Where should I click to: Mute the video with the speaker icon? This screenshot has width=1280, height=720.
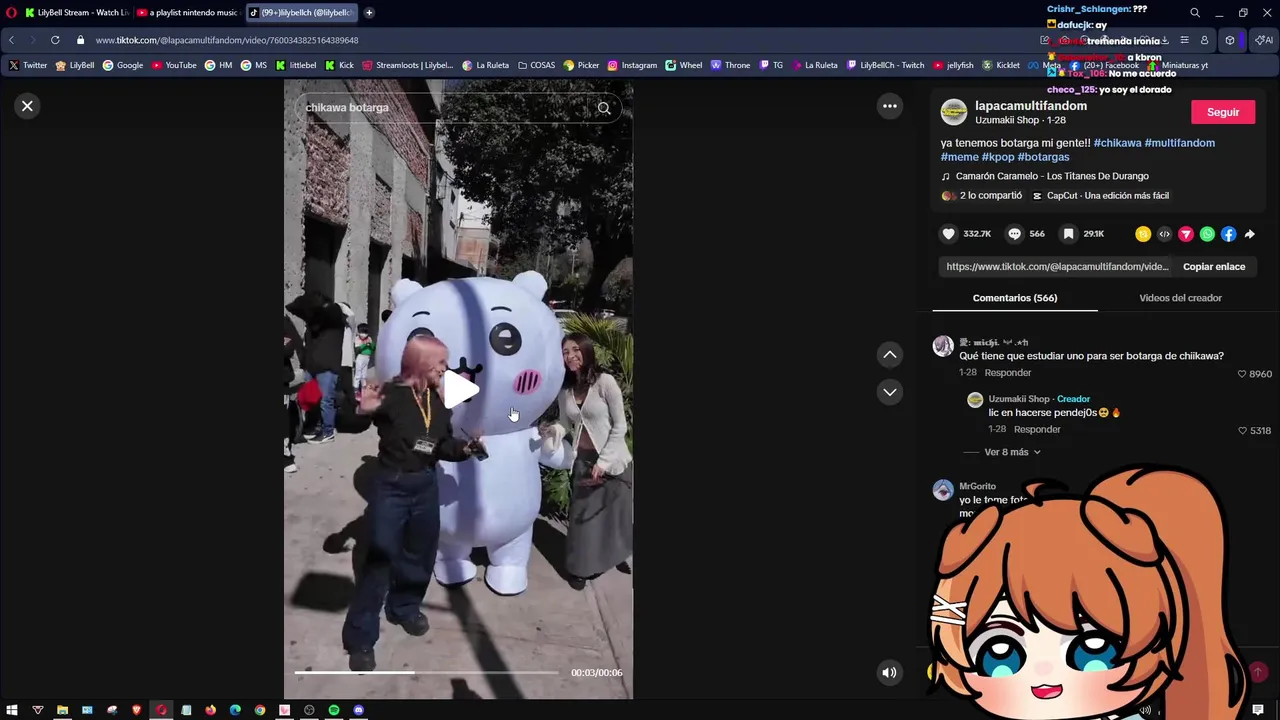(889, 673)
